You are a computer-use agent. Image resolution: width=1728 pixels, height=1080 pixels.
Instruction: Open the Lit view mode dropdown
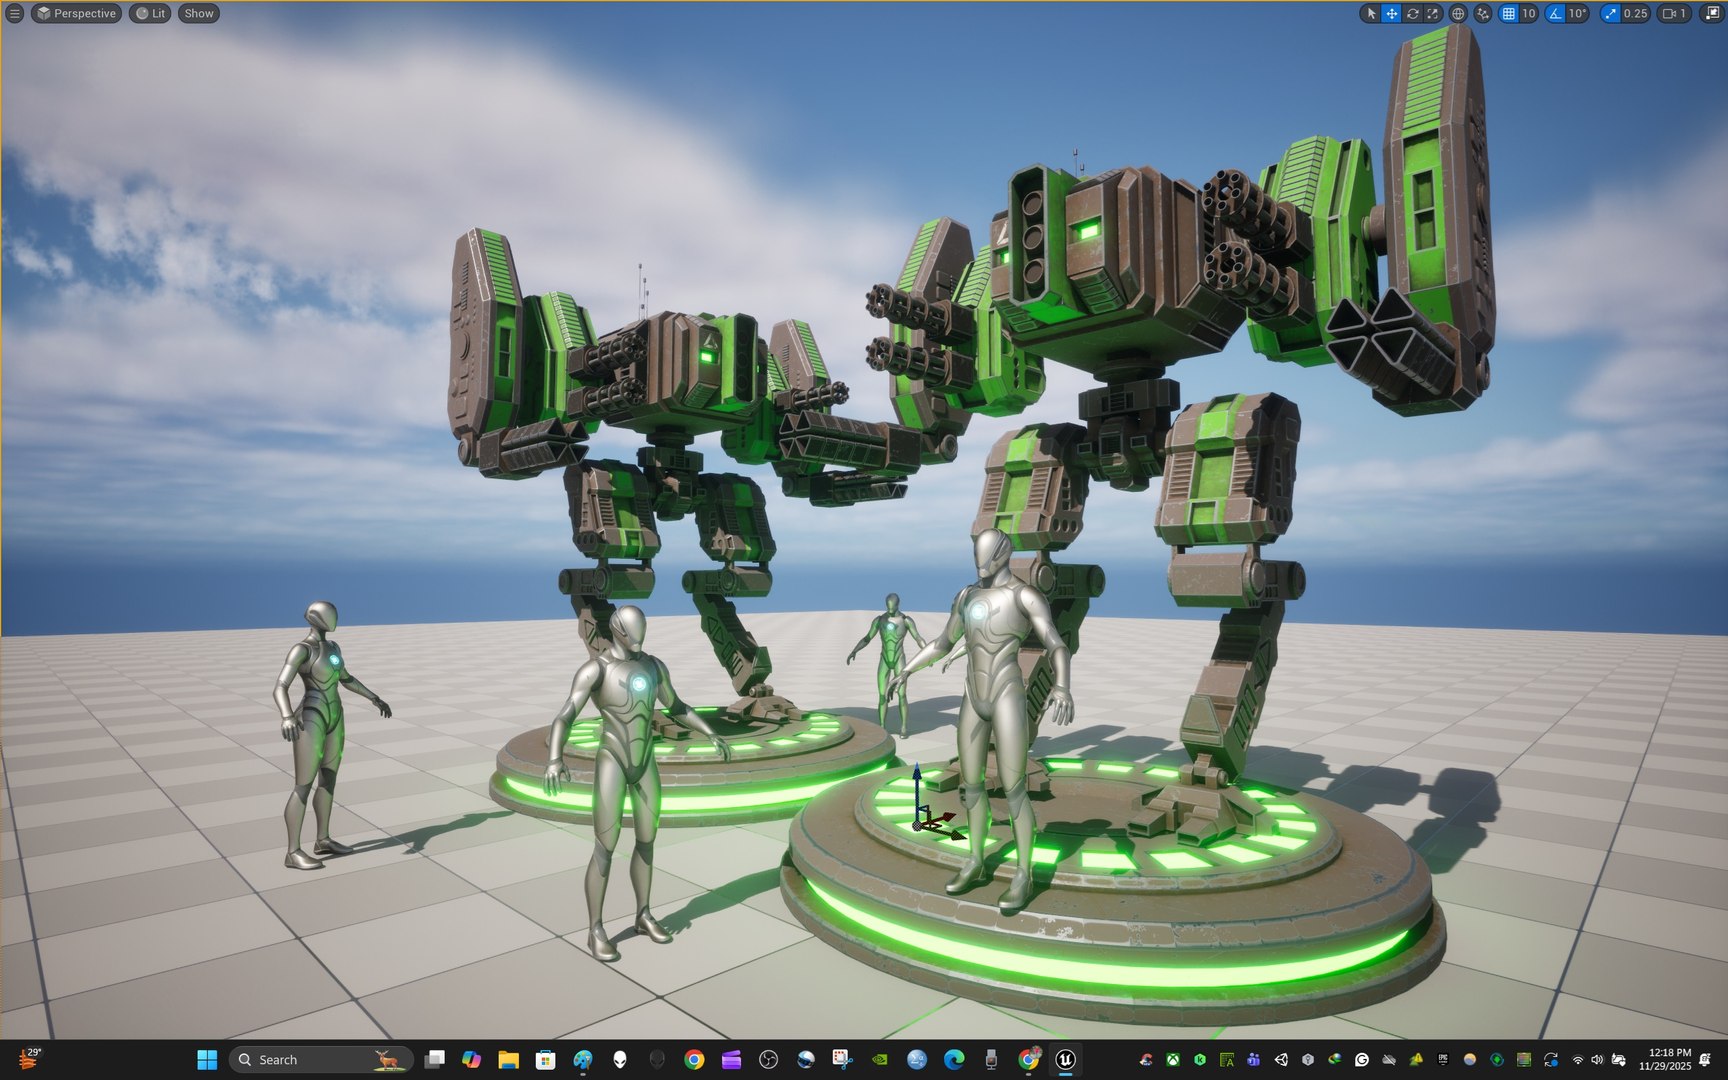point(150,13)
